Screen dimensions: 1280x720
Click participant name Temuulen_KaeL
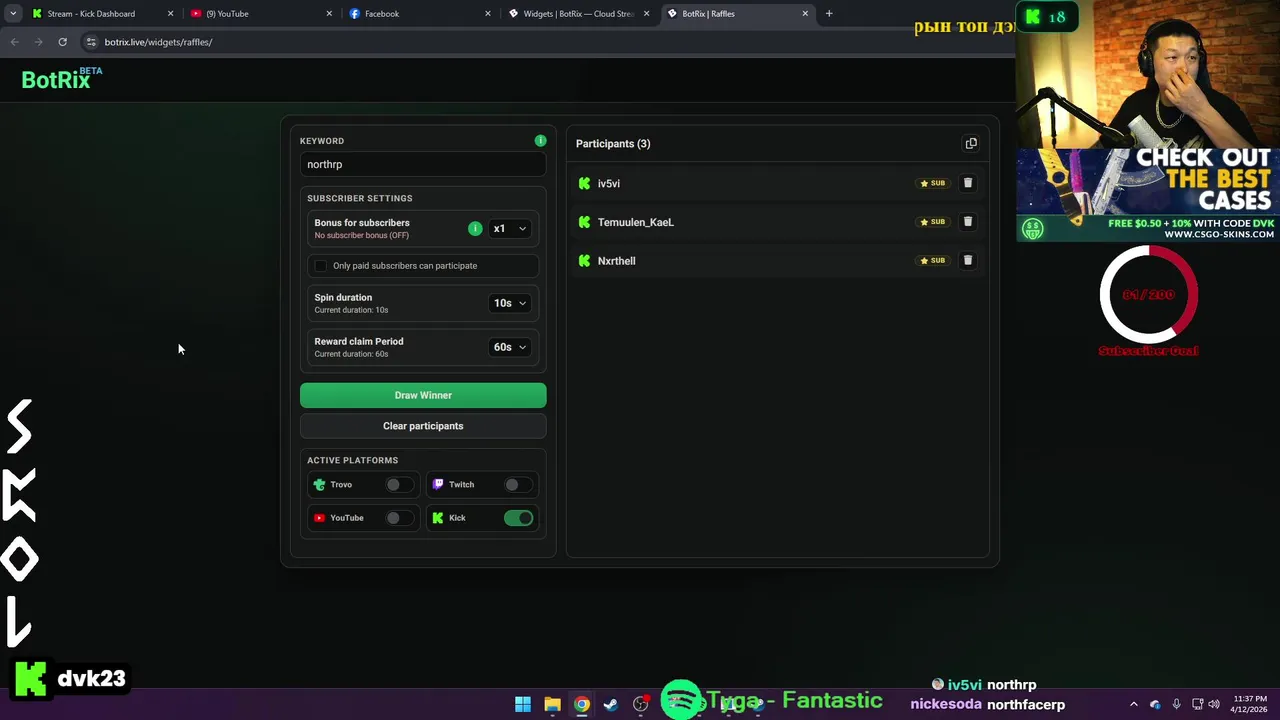[636, 222]
